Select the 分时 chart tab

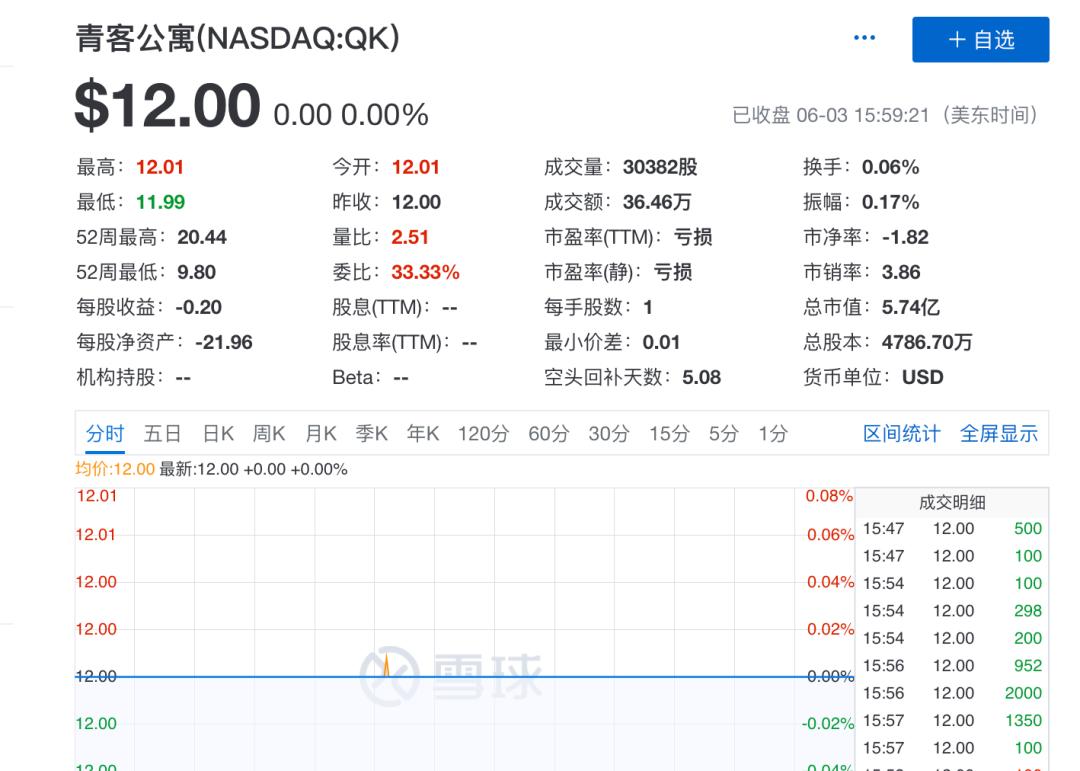[105, 434]
